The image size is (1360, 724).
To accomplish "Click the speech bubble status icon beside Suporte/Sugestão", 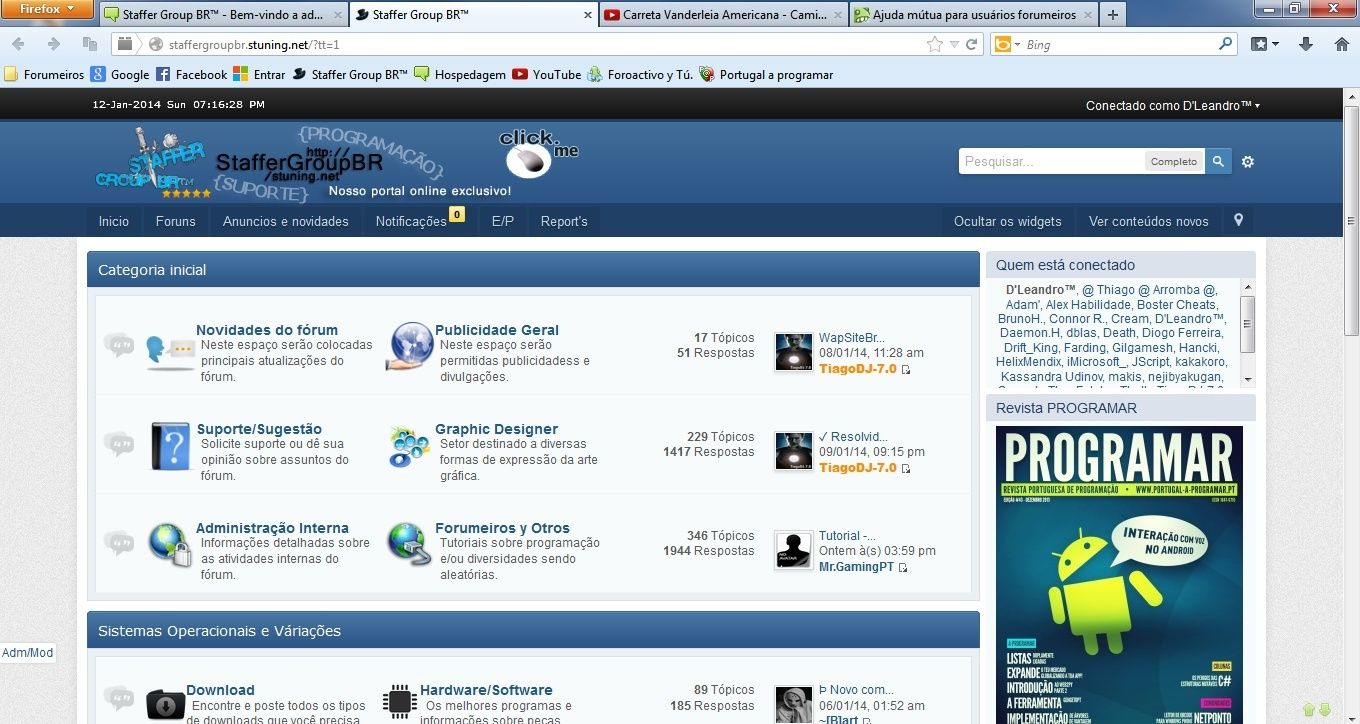I will pyautogui.click(x=119, y=444).
